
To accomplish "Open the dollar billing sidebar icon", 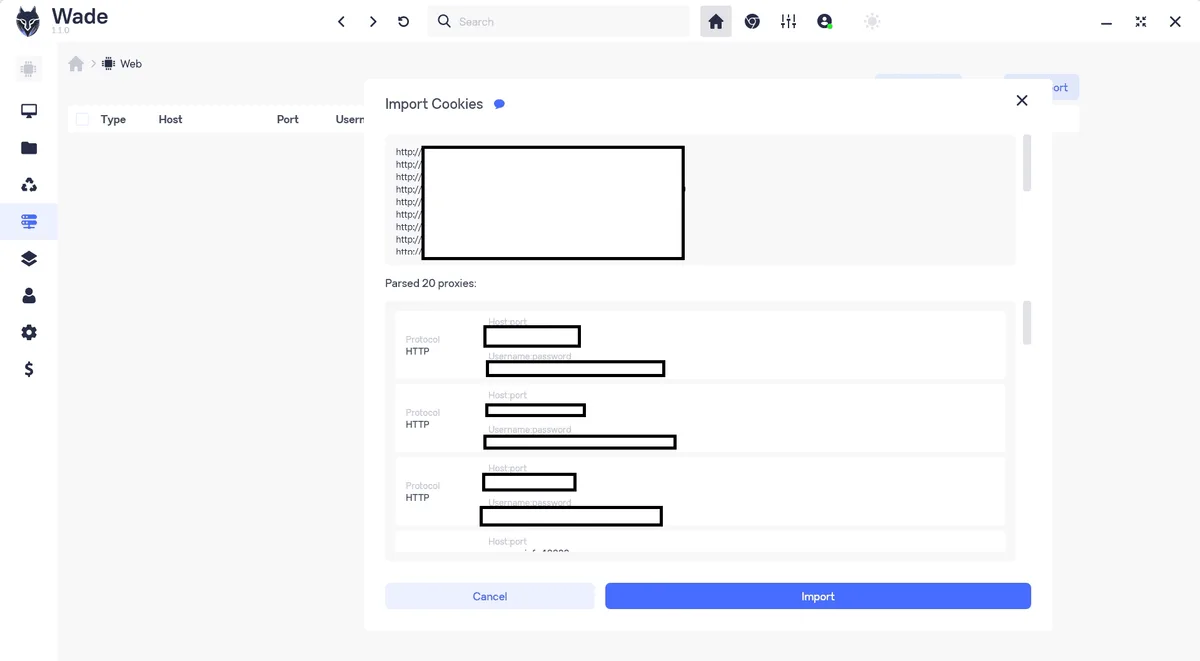I will (29, 369).
